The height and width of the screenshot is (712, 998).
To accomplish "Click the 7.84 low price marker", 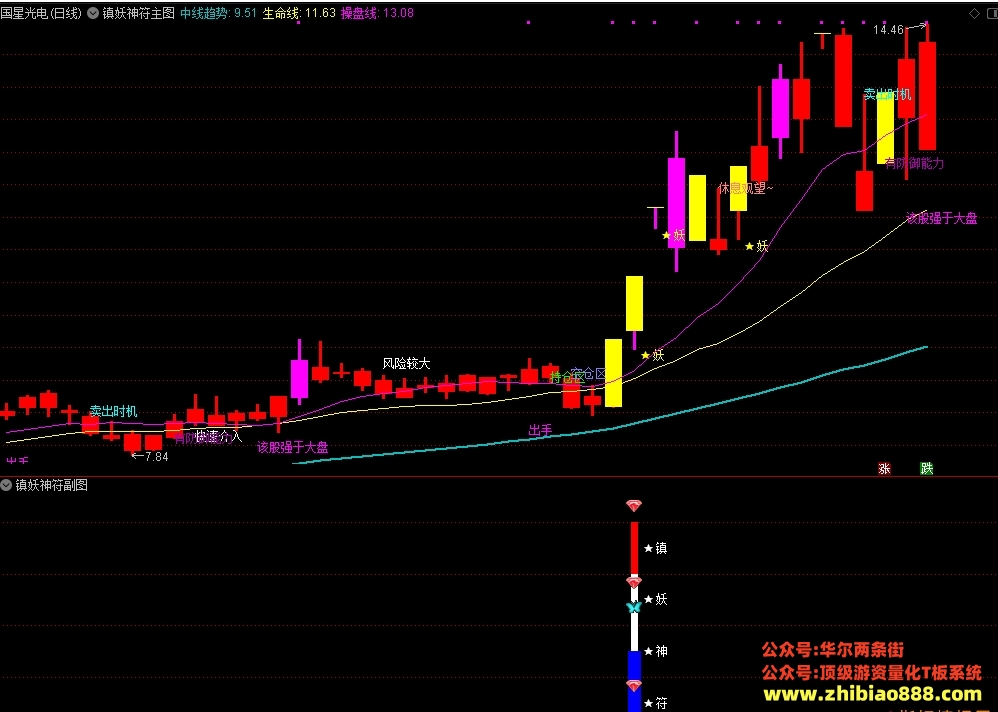I will coord(157,456).
